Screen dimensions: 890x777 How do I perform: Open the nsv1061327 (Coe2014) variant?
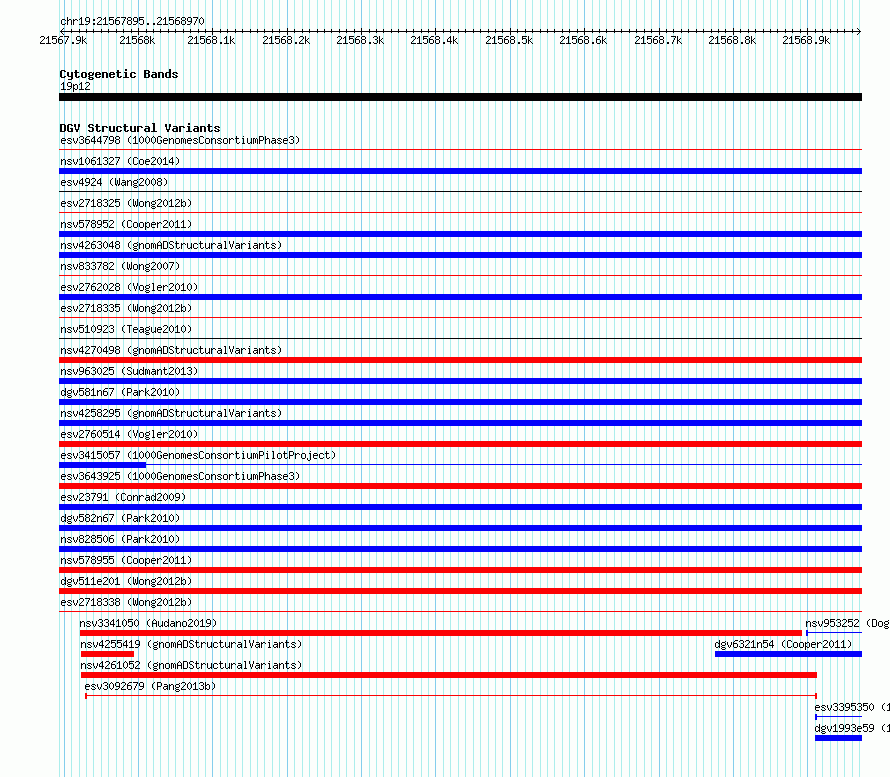pos(120,161)
